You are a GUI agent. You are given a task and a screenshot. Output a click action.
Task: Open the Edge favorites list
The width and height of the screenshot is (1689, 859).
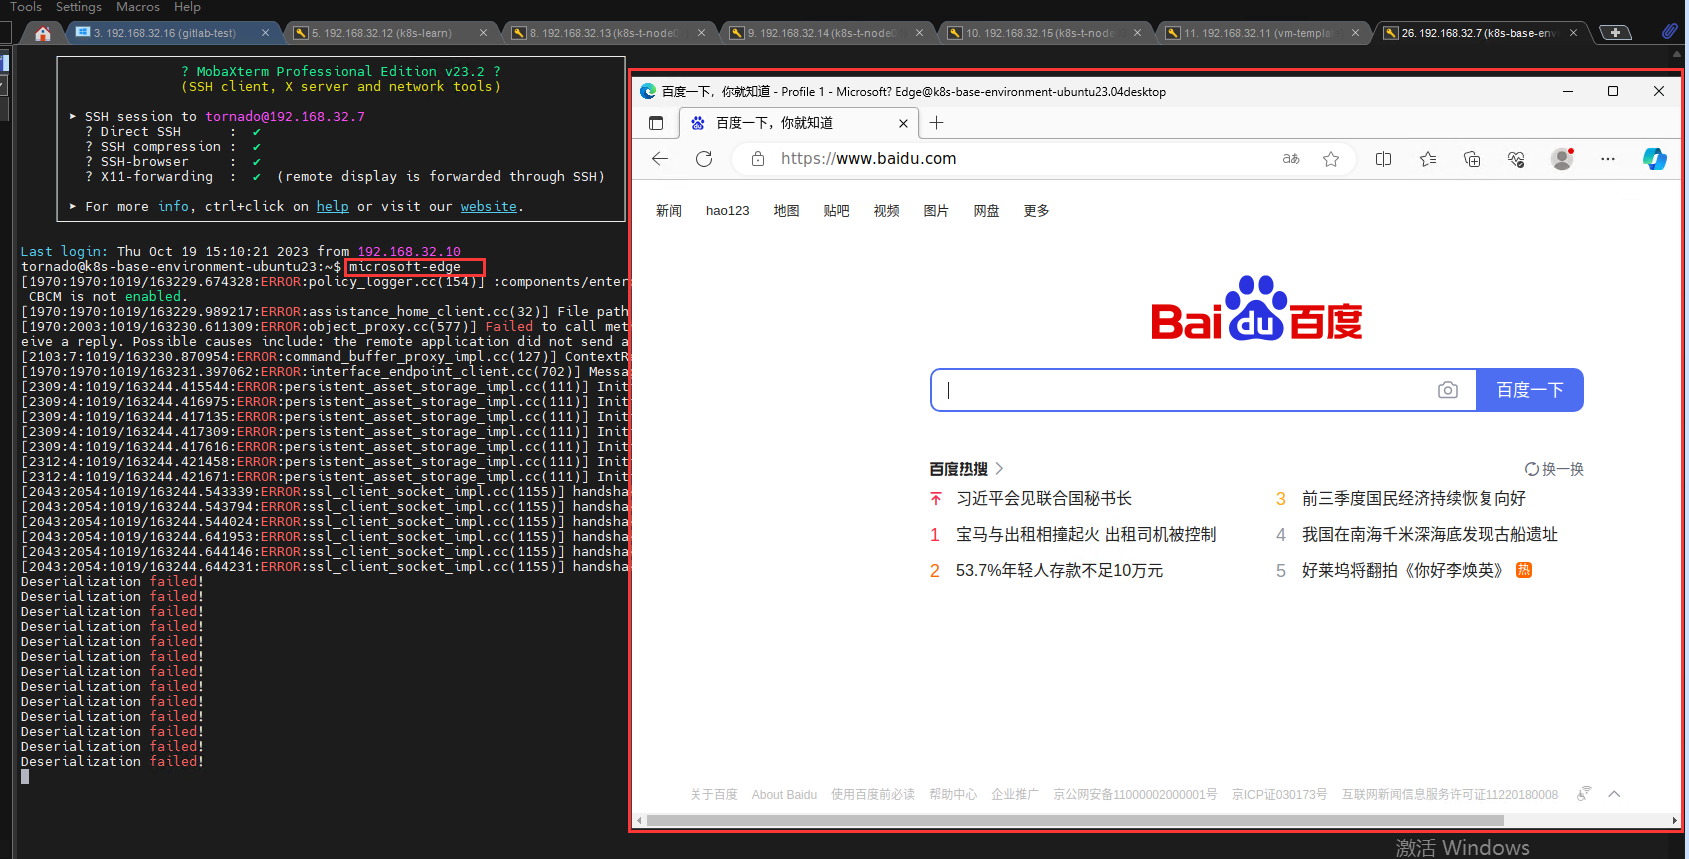click(x=1428, y=159)
